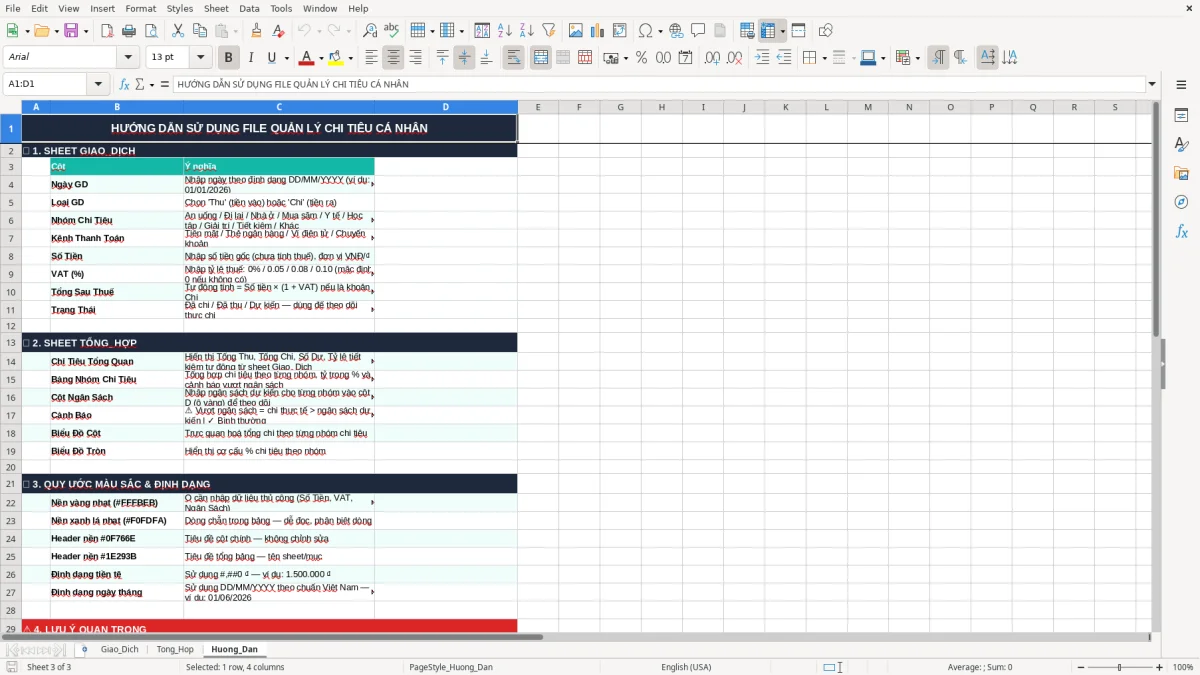Screen dimensions: 1200x675
Task: Expand the font name dropdown
Action: point(128,58)
